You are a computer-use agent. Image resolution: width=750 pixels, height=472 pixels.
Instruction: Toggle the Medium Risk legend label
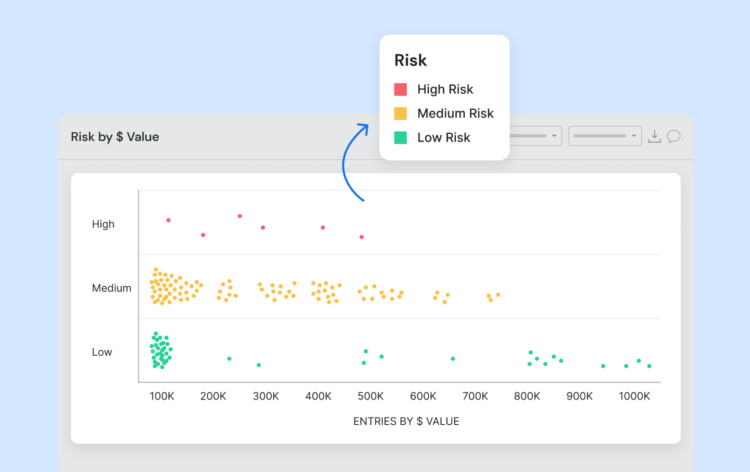point(455,114)
